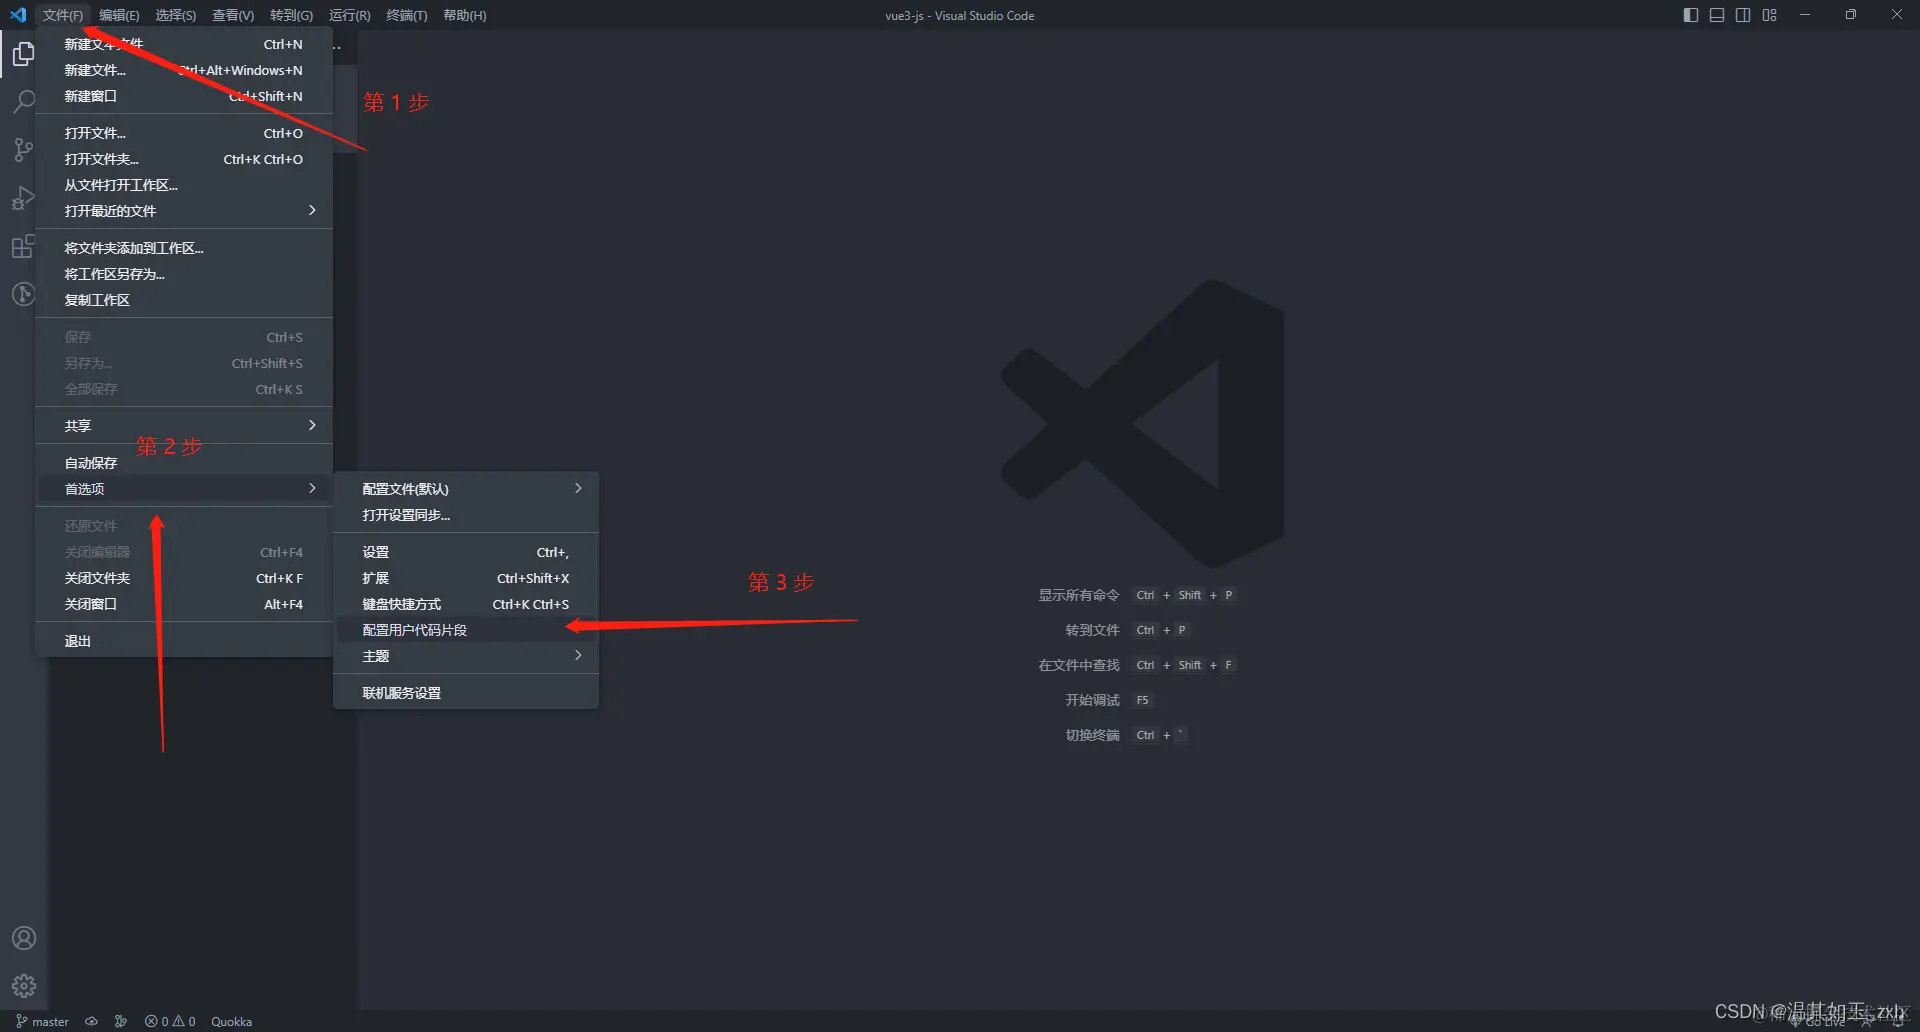Toggle the 自动保存 auto save option
This screenshot has height=1032, width=1920.
(184, 463)
